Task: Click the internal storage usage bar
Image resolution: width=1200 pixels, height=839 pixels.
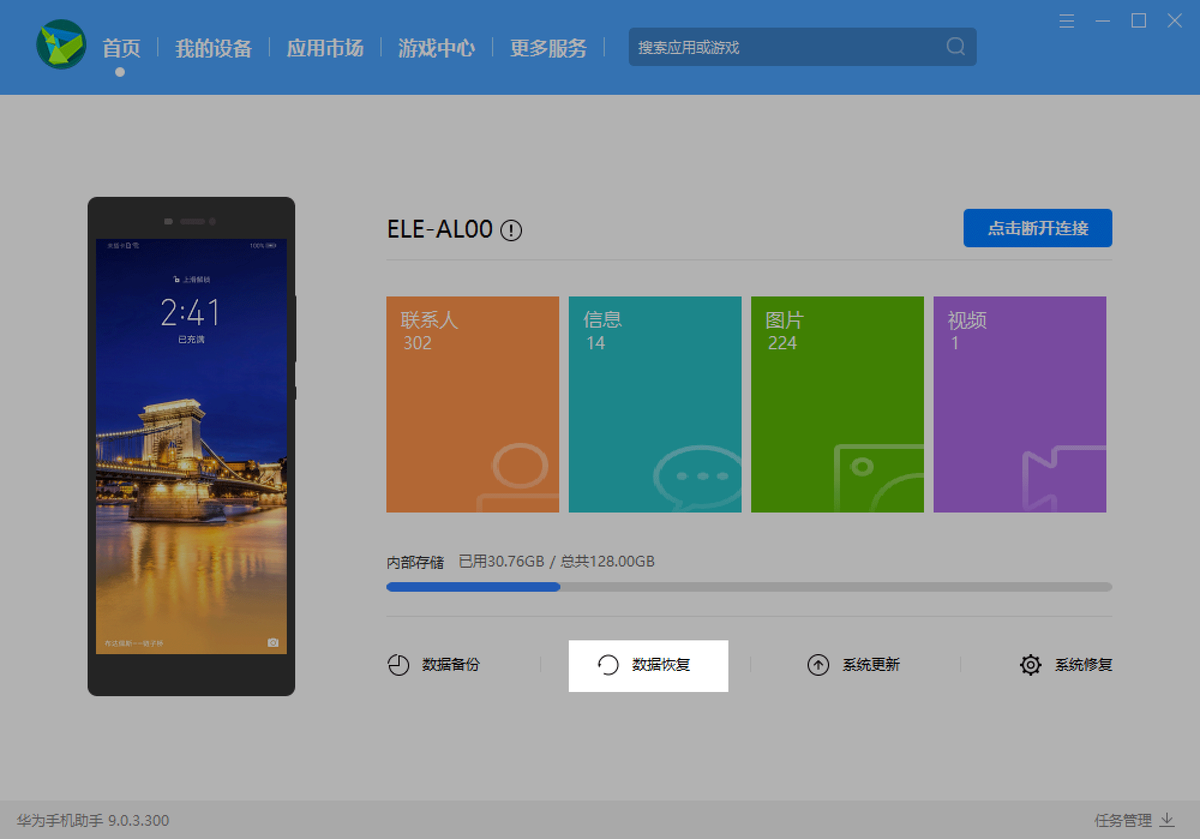Action: [748, 587]
